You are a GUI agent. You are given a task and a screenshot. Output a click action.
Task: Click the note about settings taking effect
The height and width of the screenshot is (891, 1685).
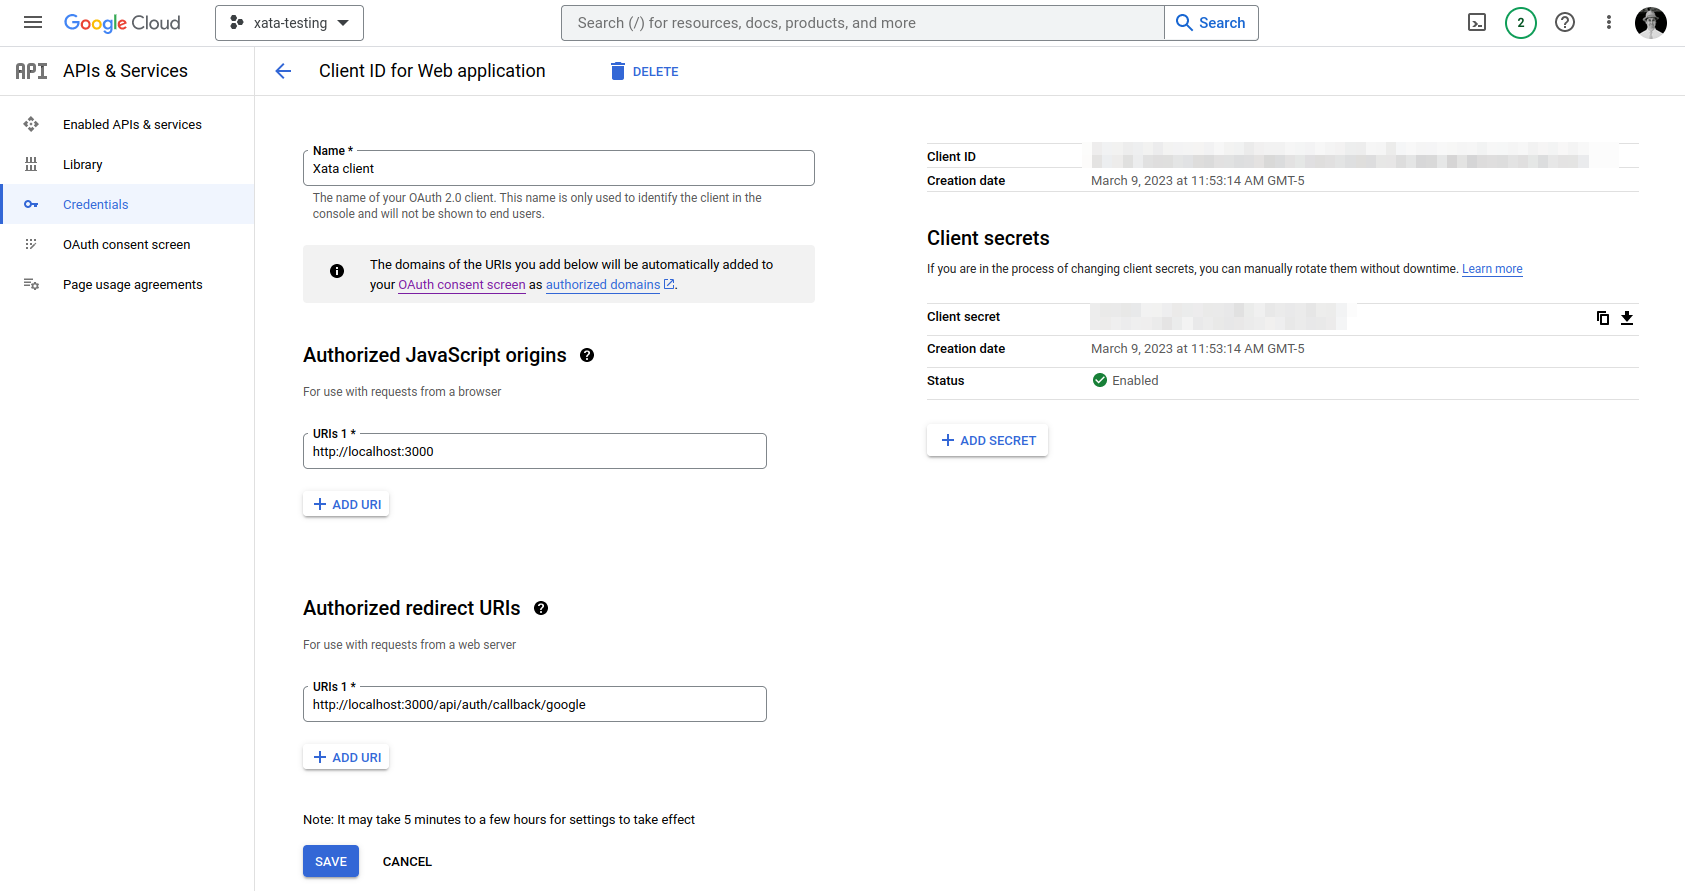[499, 820]
